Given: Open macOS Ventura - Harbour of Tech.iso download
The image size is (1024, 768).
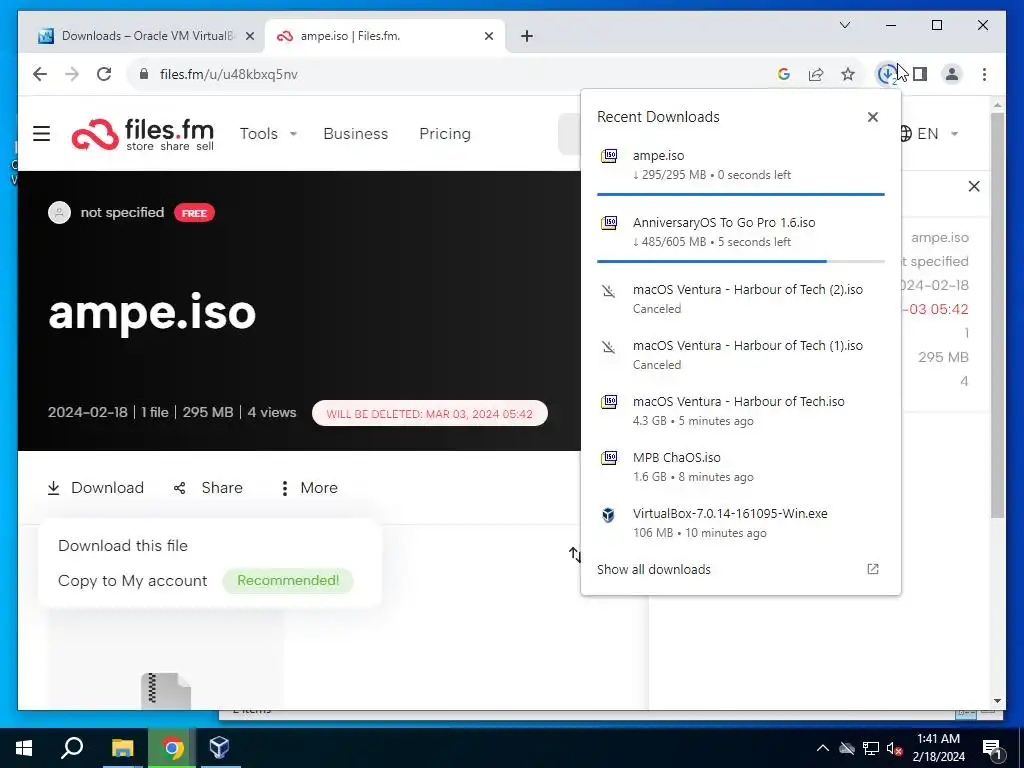Looking at the screenshot, I should 741,411.
